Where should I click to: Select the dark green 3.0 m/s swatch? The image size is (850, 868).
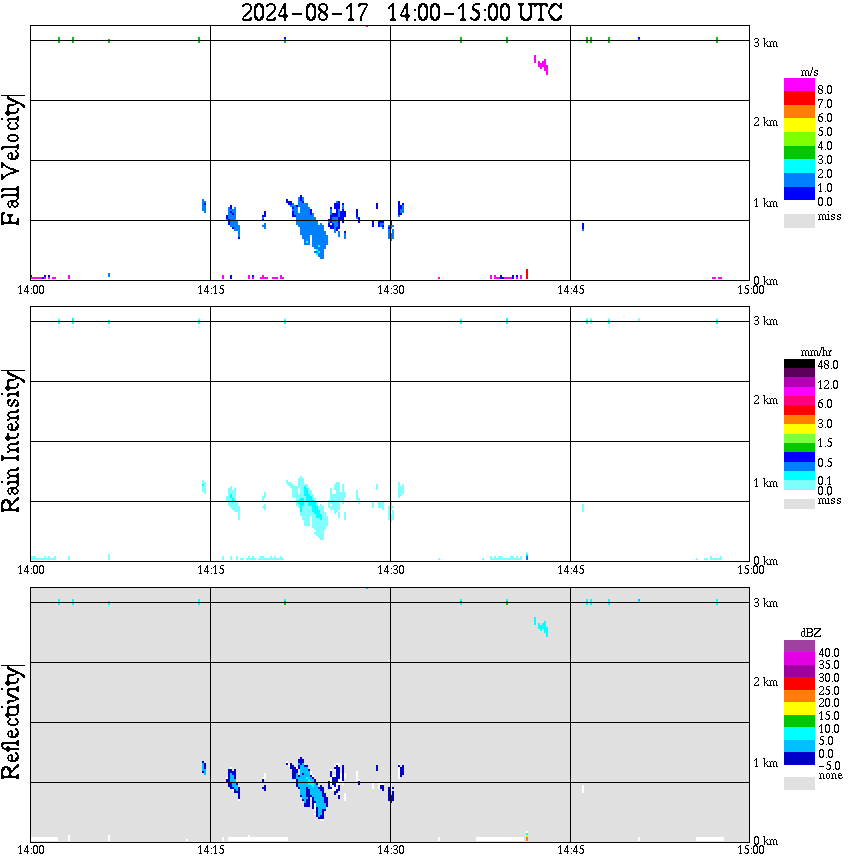[799, 153]
